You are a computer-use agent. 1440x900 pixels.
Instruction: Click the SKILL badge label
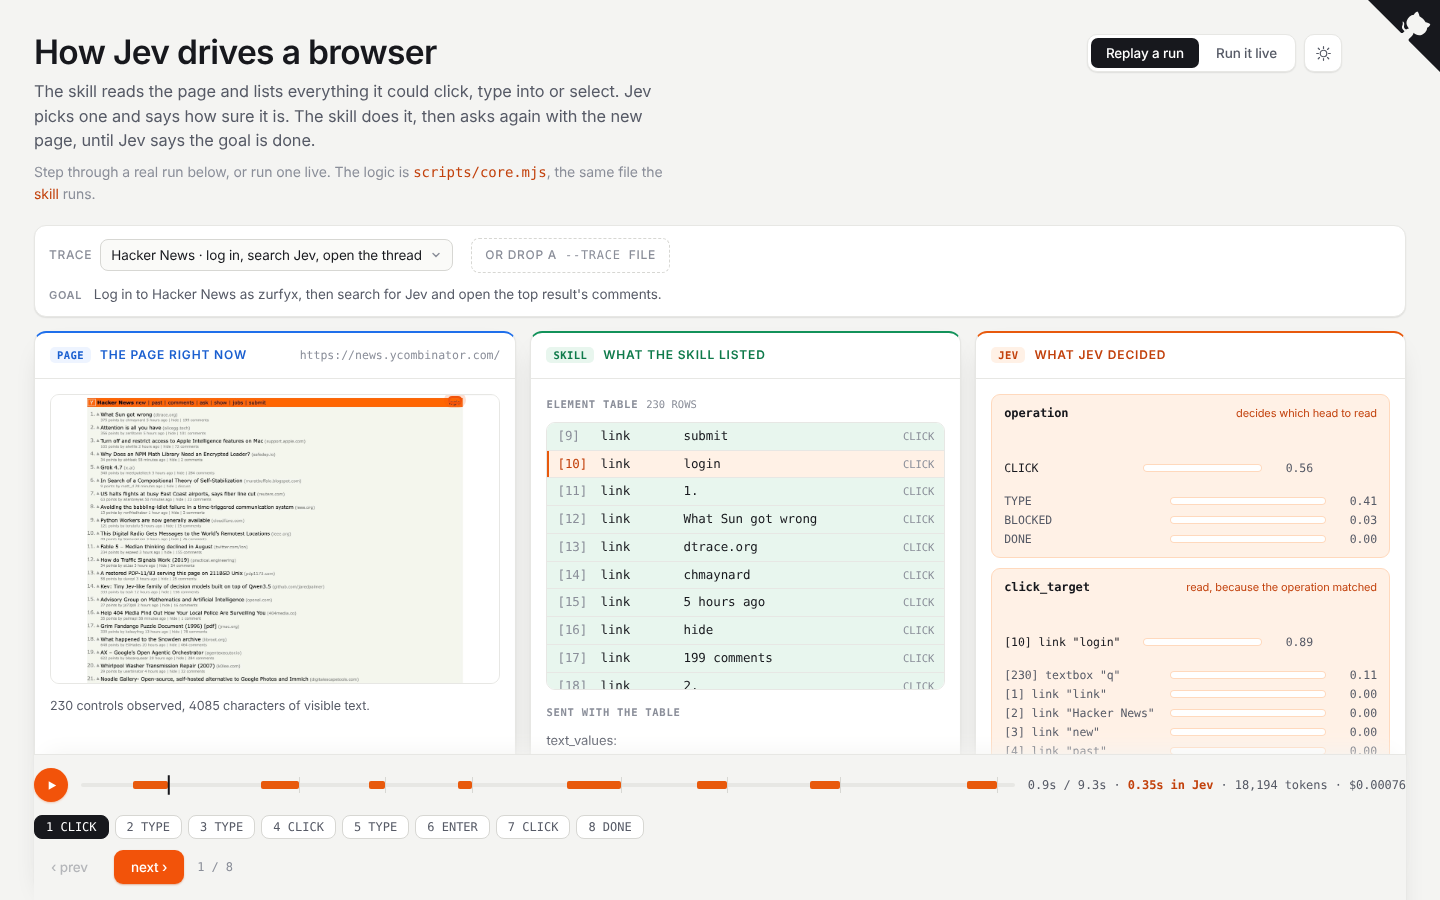click(570, 355)
